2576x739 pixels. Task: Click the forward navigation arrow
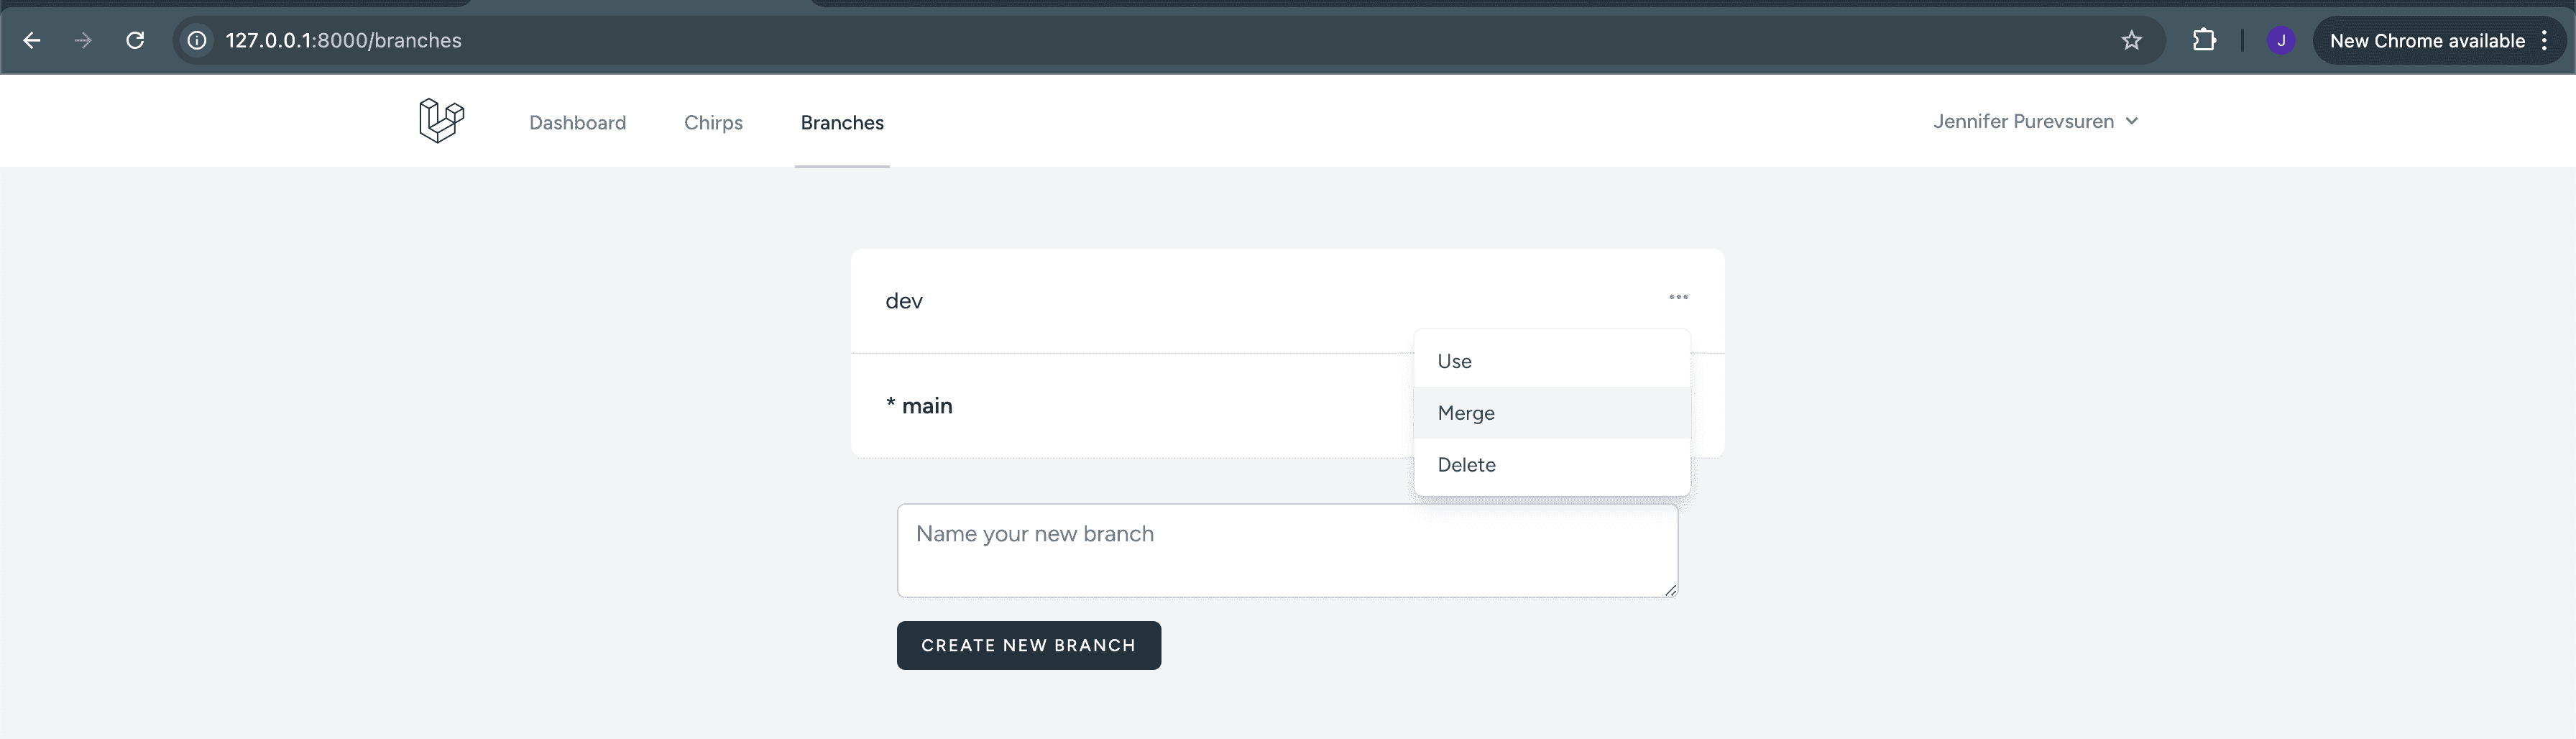[84, 41]
